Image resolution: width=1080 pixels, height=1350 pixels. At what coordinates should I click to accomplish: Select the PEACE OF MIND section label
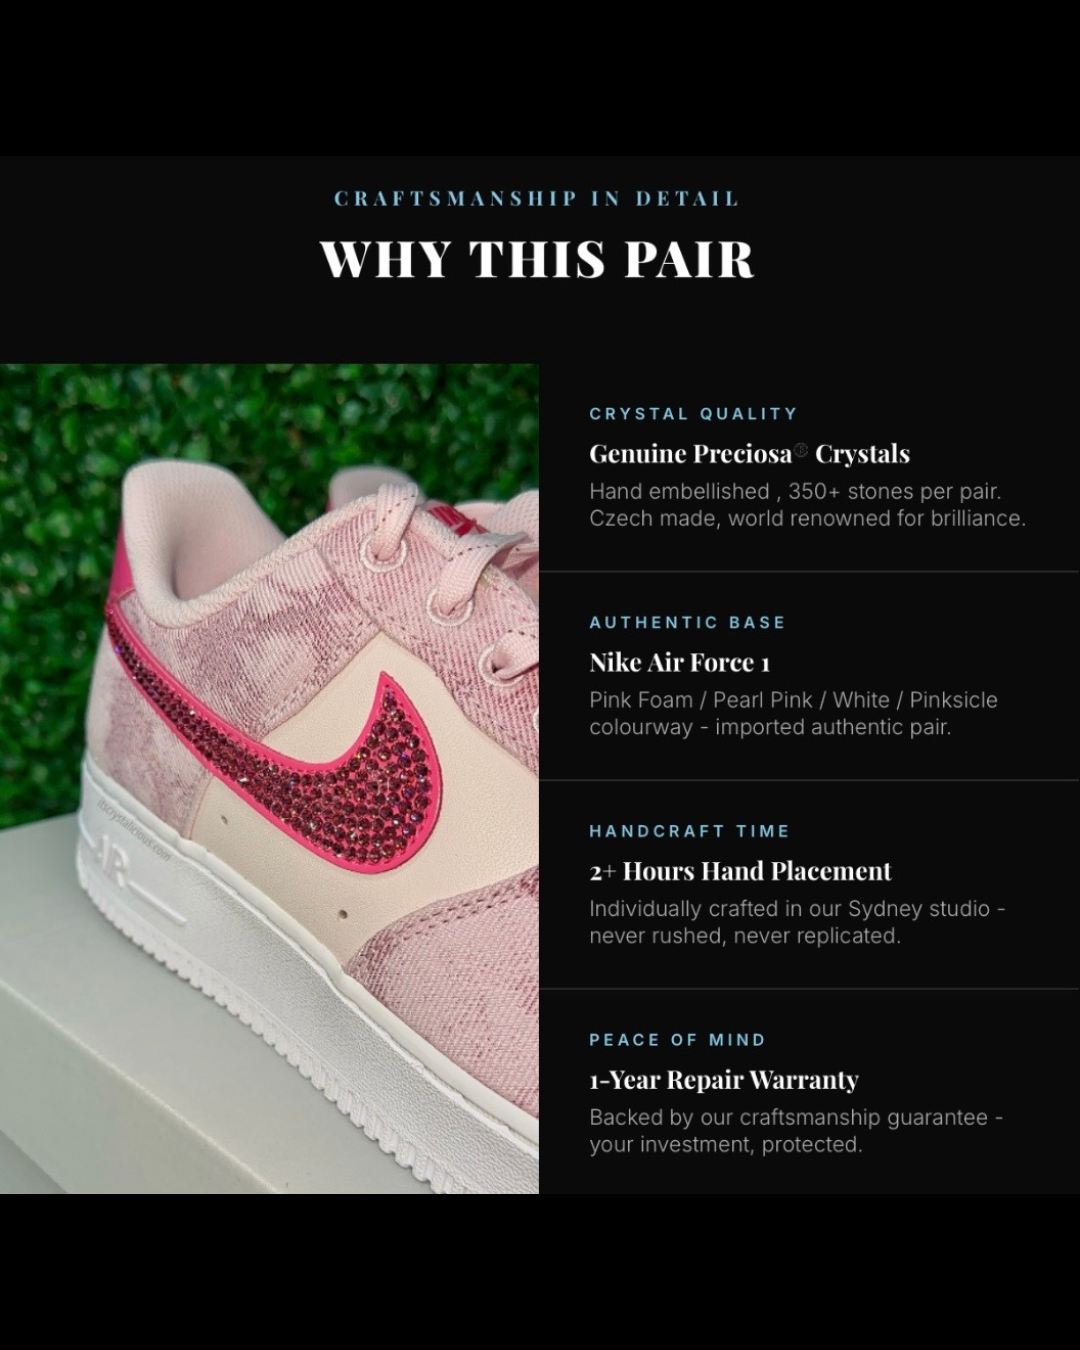point(677,1040)
